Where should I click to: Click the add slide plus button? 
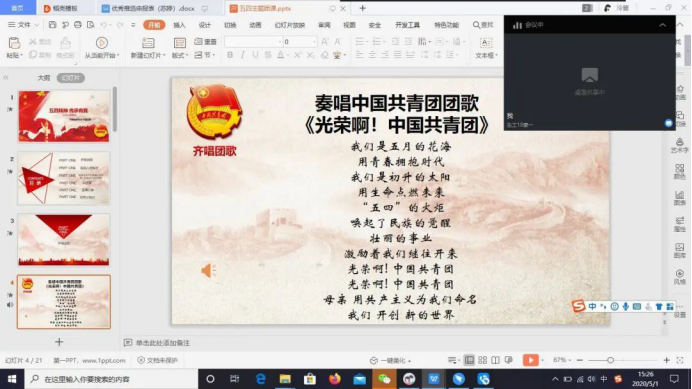click(59, 342)
